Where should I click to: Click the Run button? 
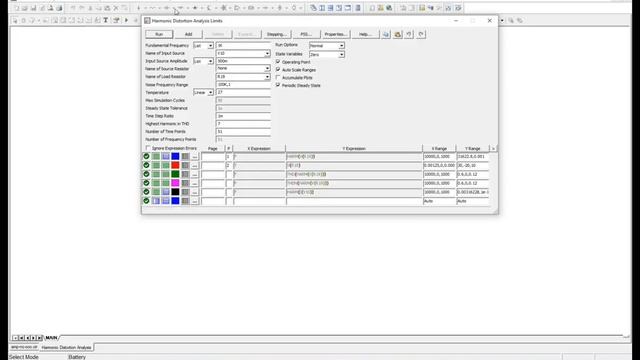pos(159,34)
